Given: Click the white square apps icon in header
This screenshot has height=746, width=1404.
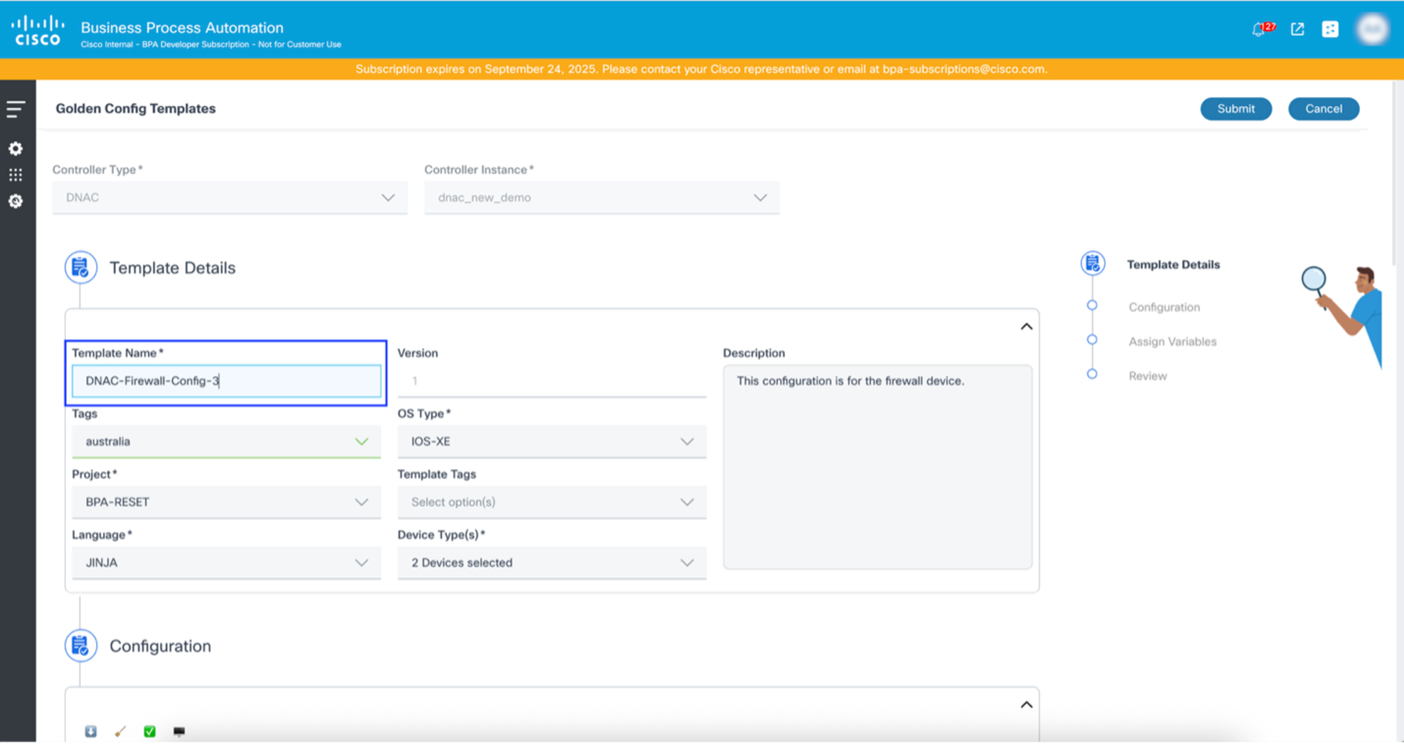Looking at the screenshot, I should (x=1330, y=29).
